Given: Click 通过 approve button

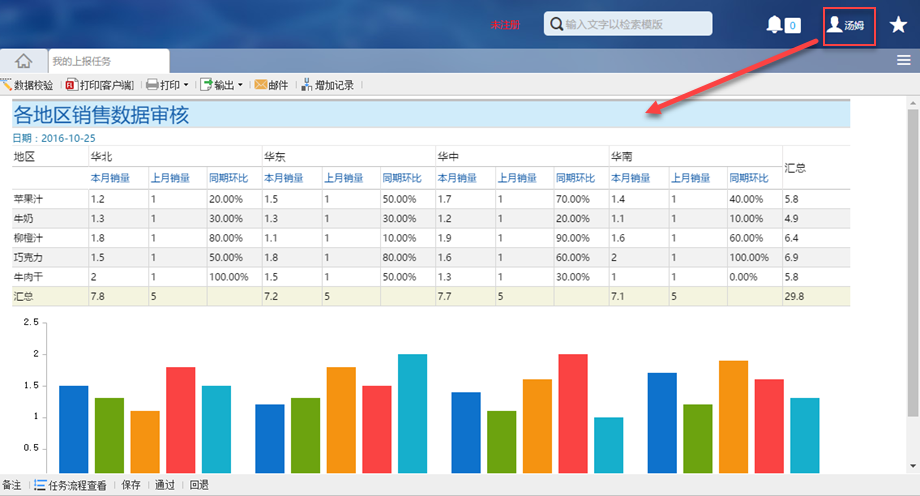Looking at the screenshot, I should pos(164,485).
